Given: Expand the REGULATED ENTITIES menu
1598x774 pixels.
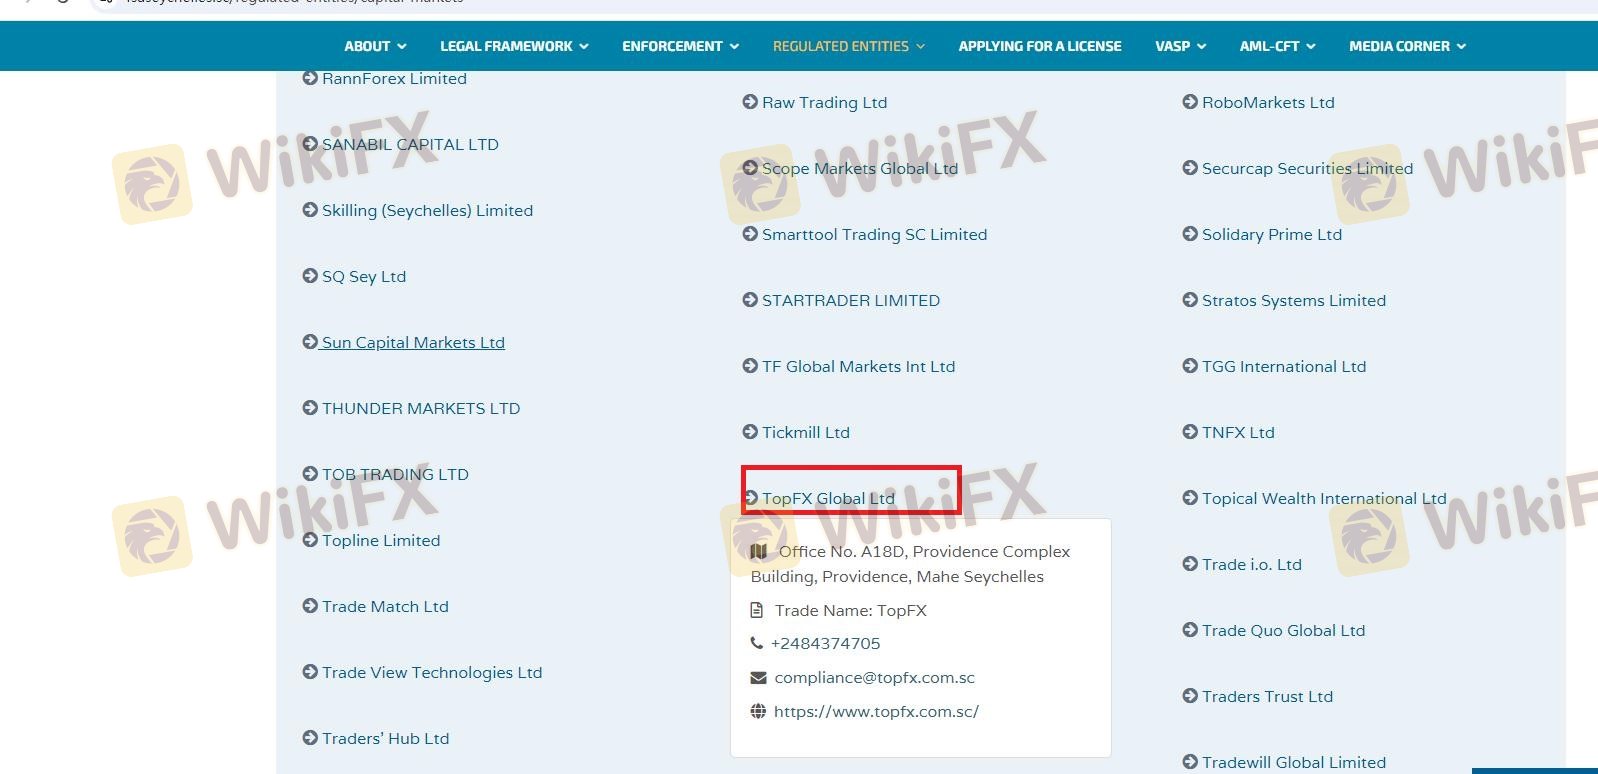Looking at the screenshot, I should tap(849, 46).
